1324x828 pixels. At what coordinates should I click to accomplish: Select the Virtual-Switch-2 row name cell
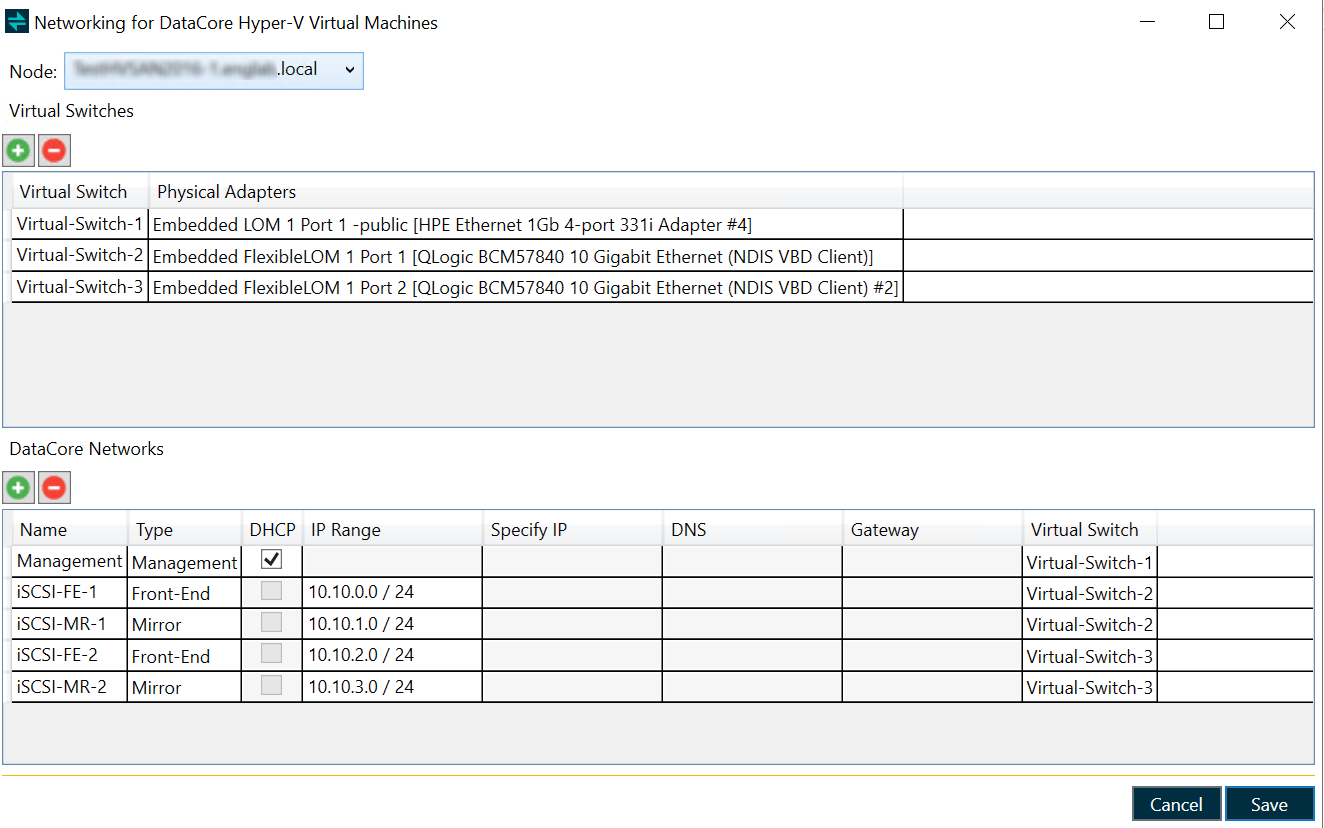80,255
